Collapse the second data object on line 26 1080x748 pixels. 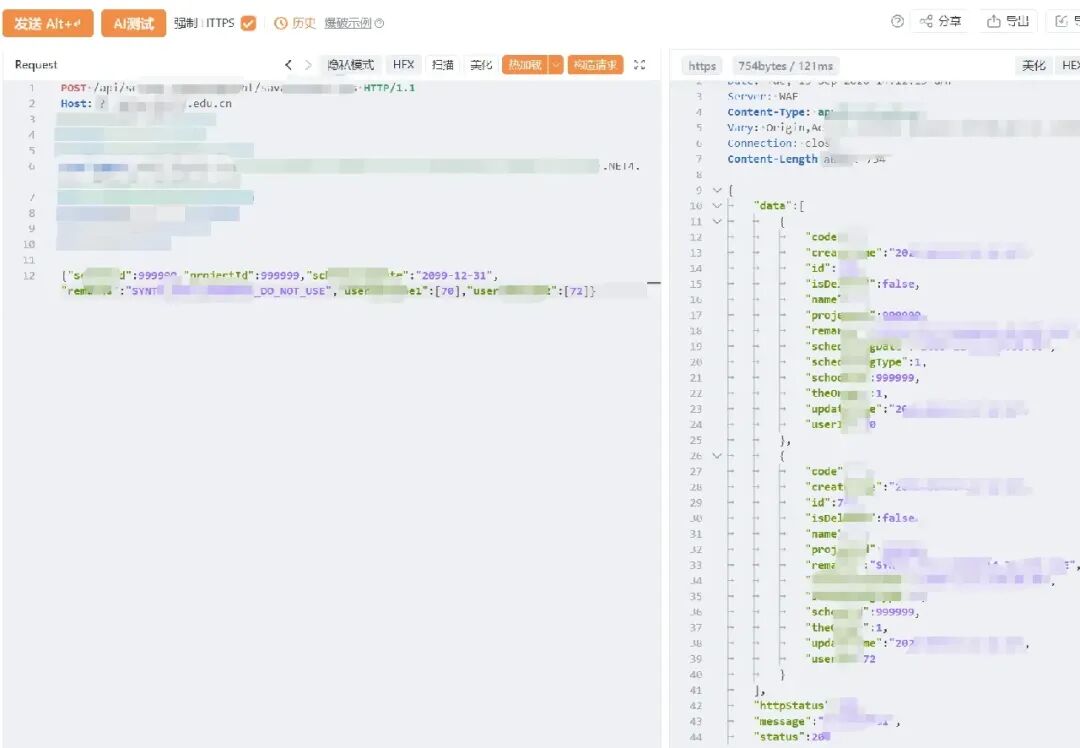(x=717, y=456)
